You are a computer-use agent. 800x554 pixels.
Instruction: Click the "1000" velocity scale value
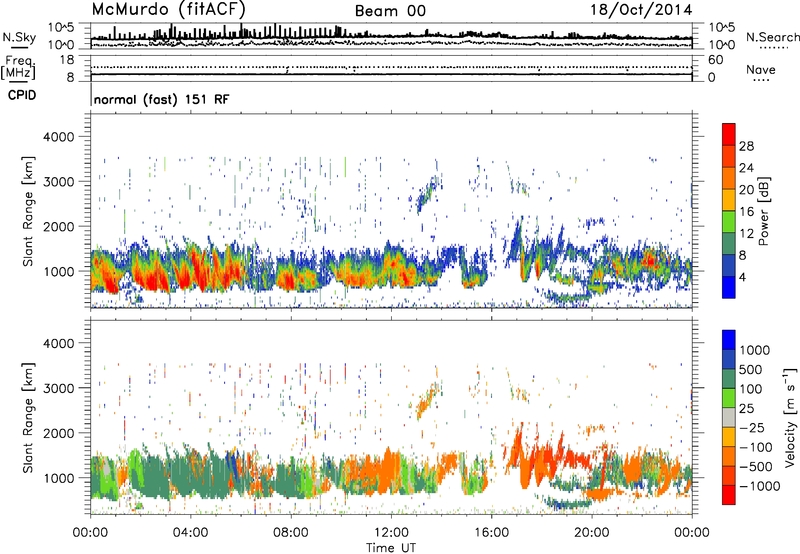click(755, 350)
